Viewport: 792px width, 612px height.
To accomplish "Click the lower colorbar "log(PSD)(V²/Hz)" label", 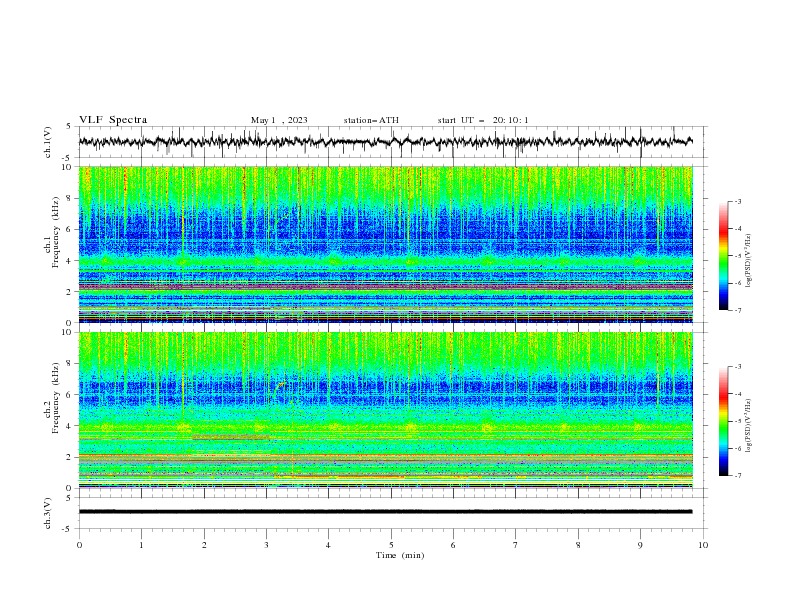I will [x=748, y=425].
